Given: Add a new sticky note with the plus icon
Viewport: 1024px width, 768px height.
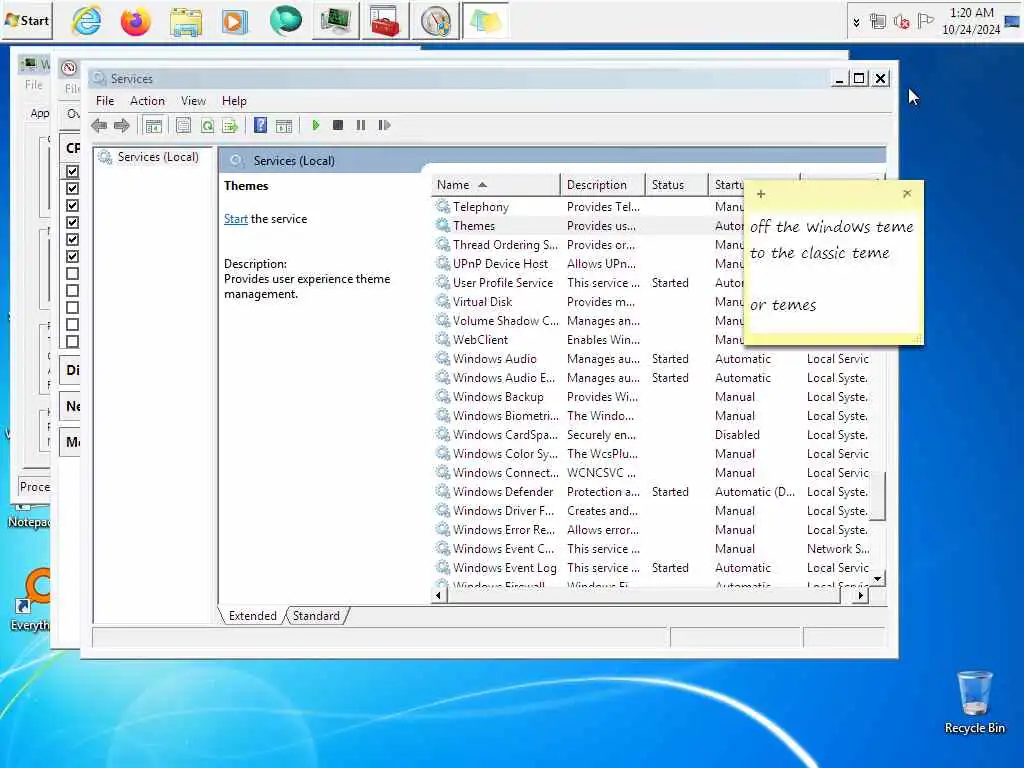Looking at the screenshot, I should (761, 194).
